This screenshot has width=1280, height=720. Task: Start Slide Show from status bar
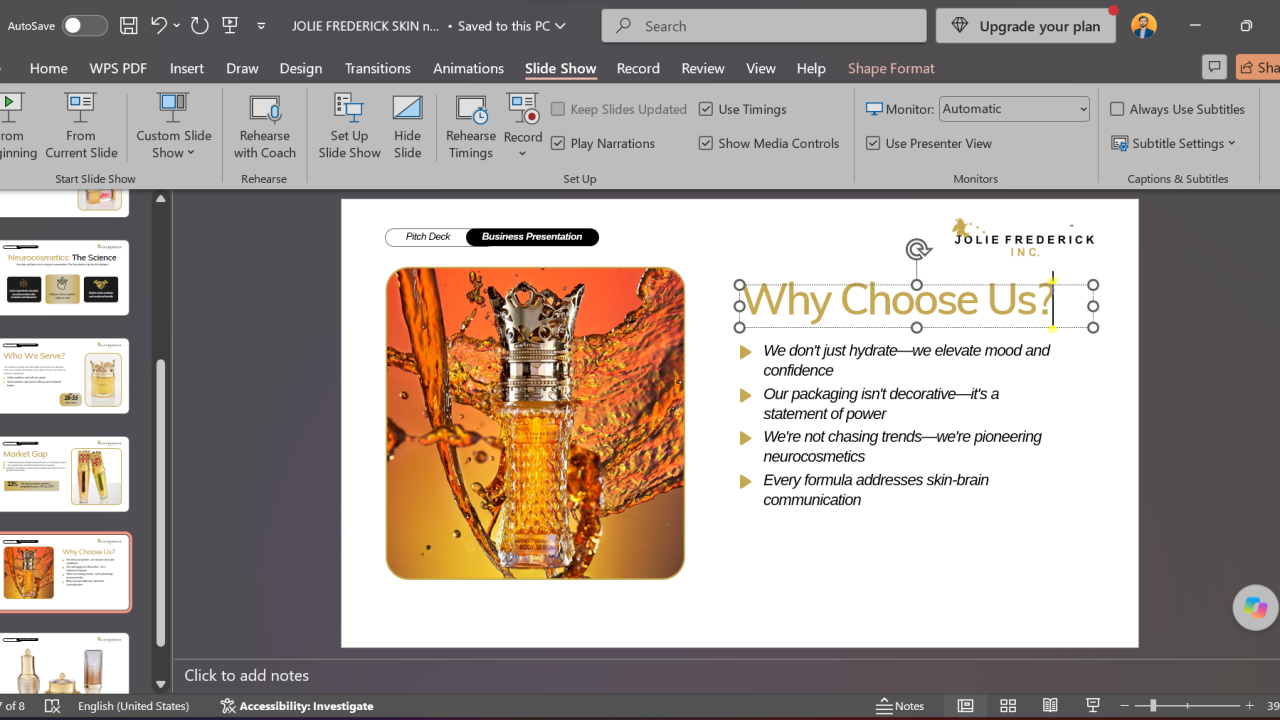1093,705
